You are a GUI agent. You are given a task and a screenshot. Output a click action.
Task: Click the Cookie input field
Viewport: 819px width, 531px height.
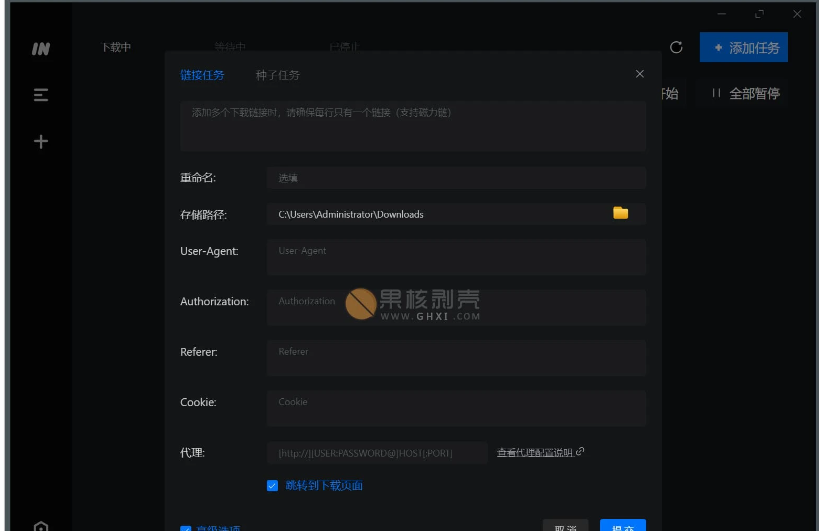(x=456, y=408)
